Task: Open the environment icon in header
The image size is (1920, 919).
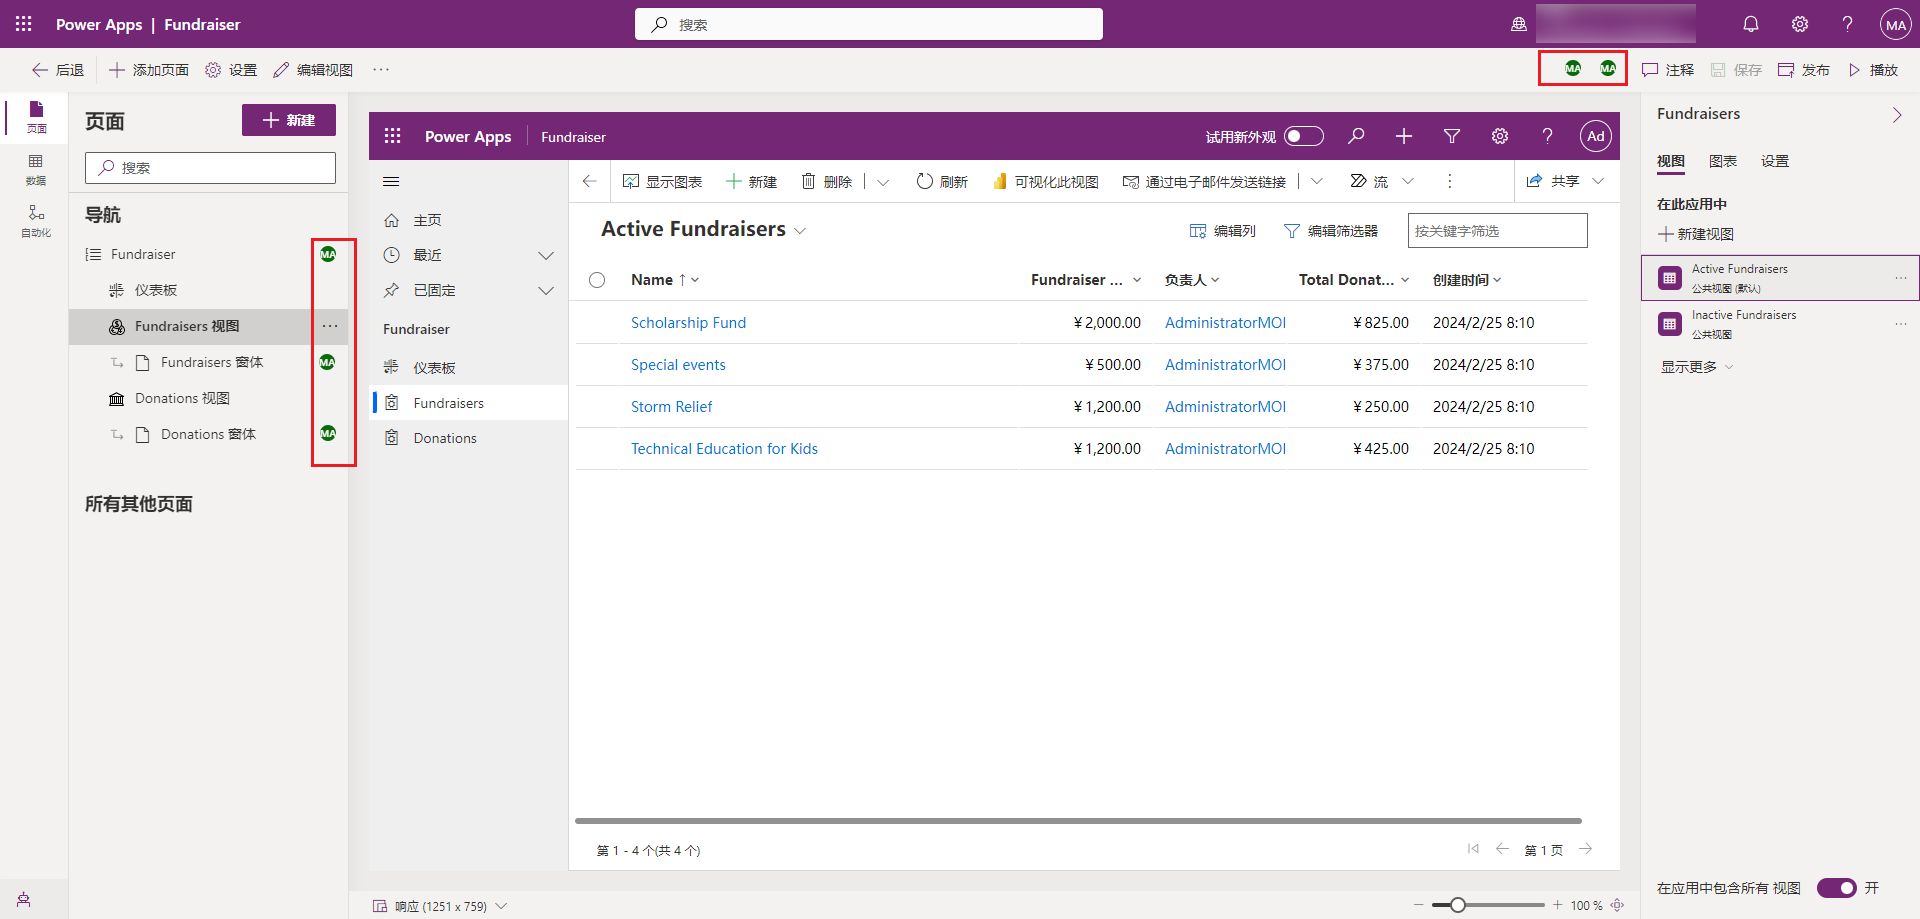Action: [1519, 24]
